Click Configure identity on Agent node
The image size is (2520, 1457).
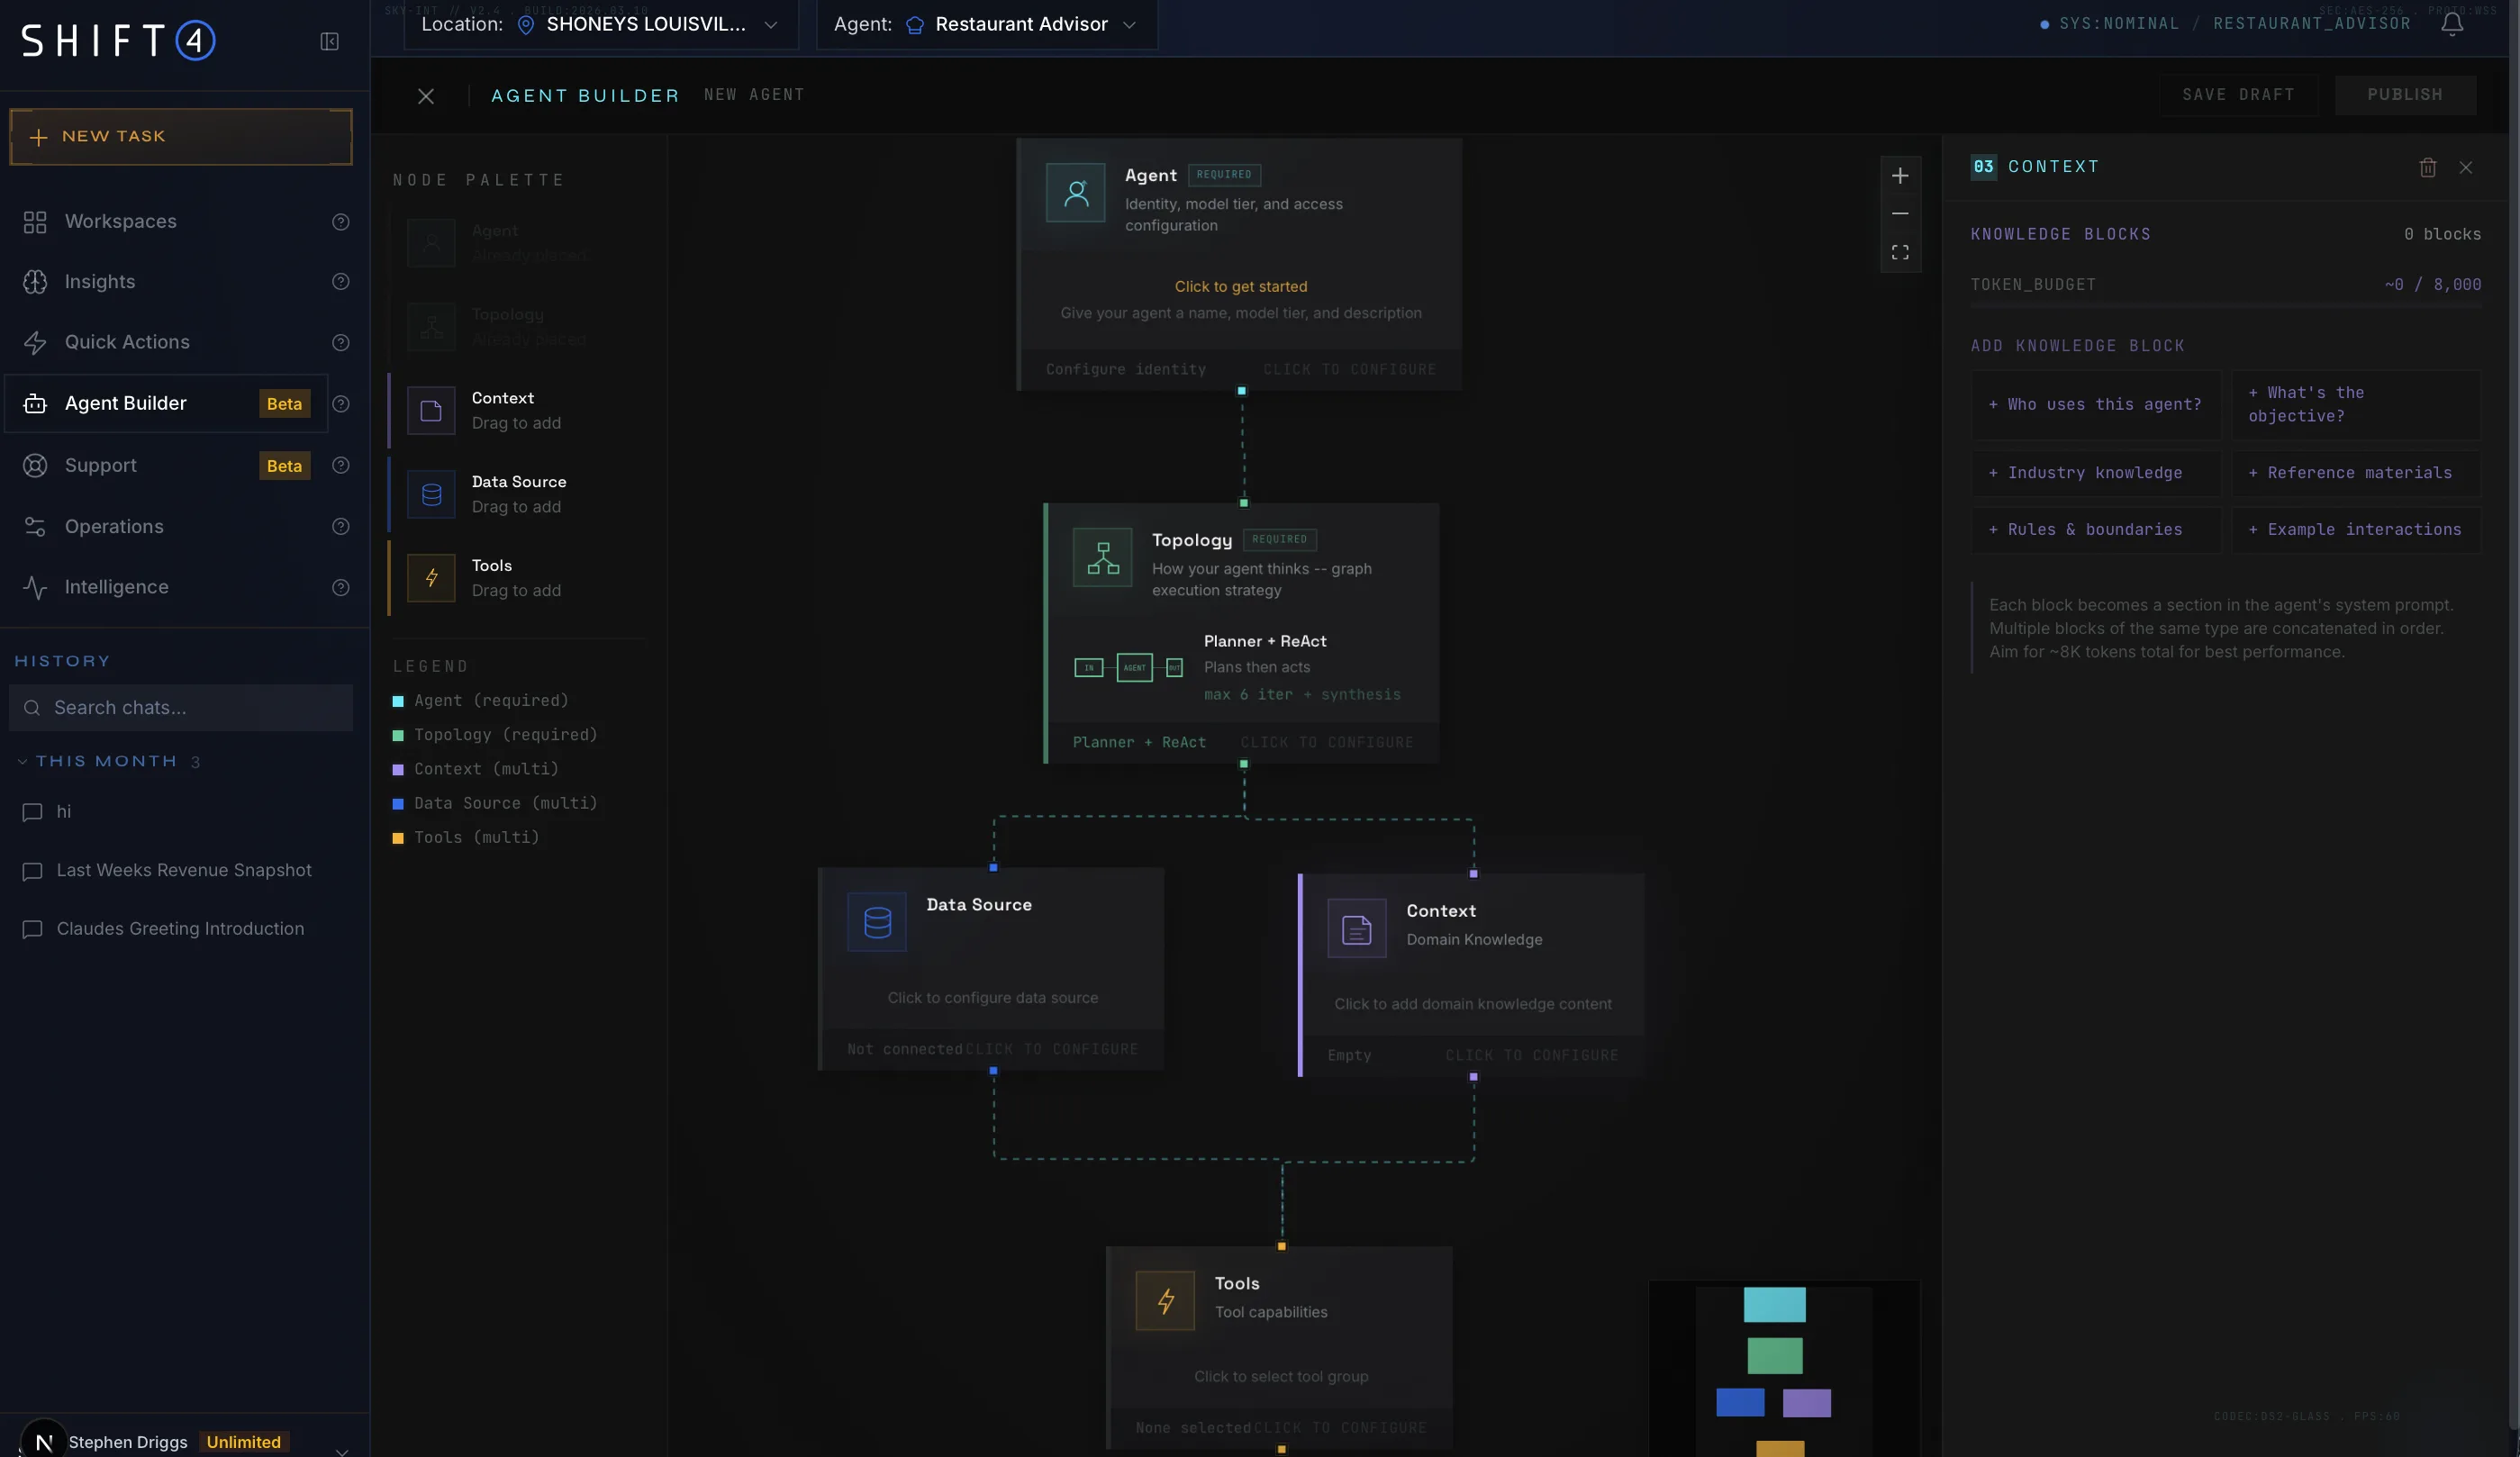pos(1126,370)
